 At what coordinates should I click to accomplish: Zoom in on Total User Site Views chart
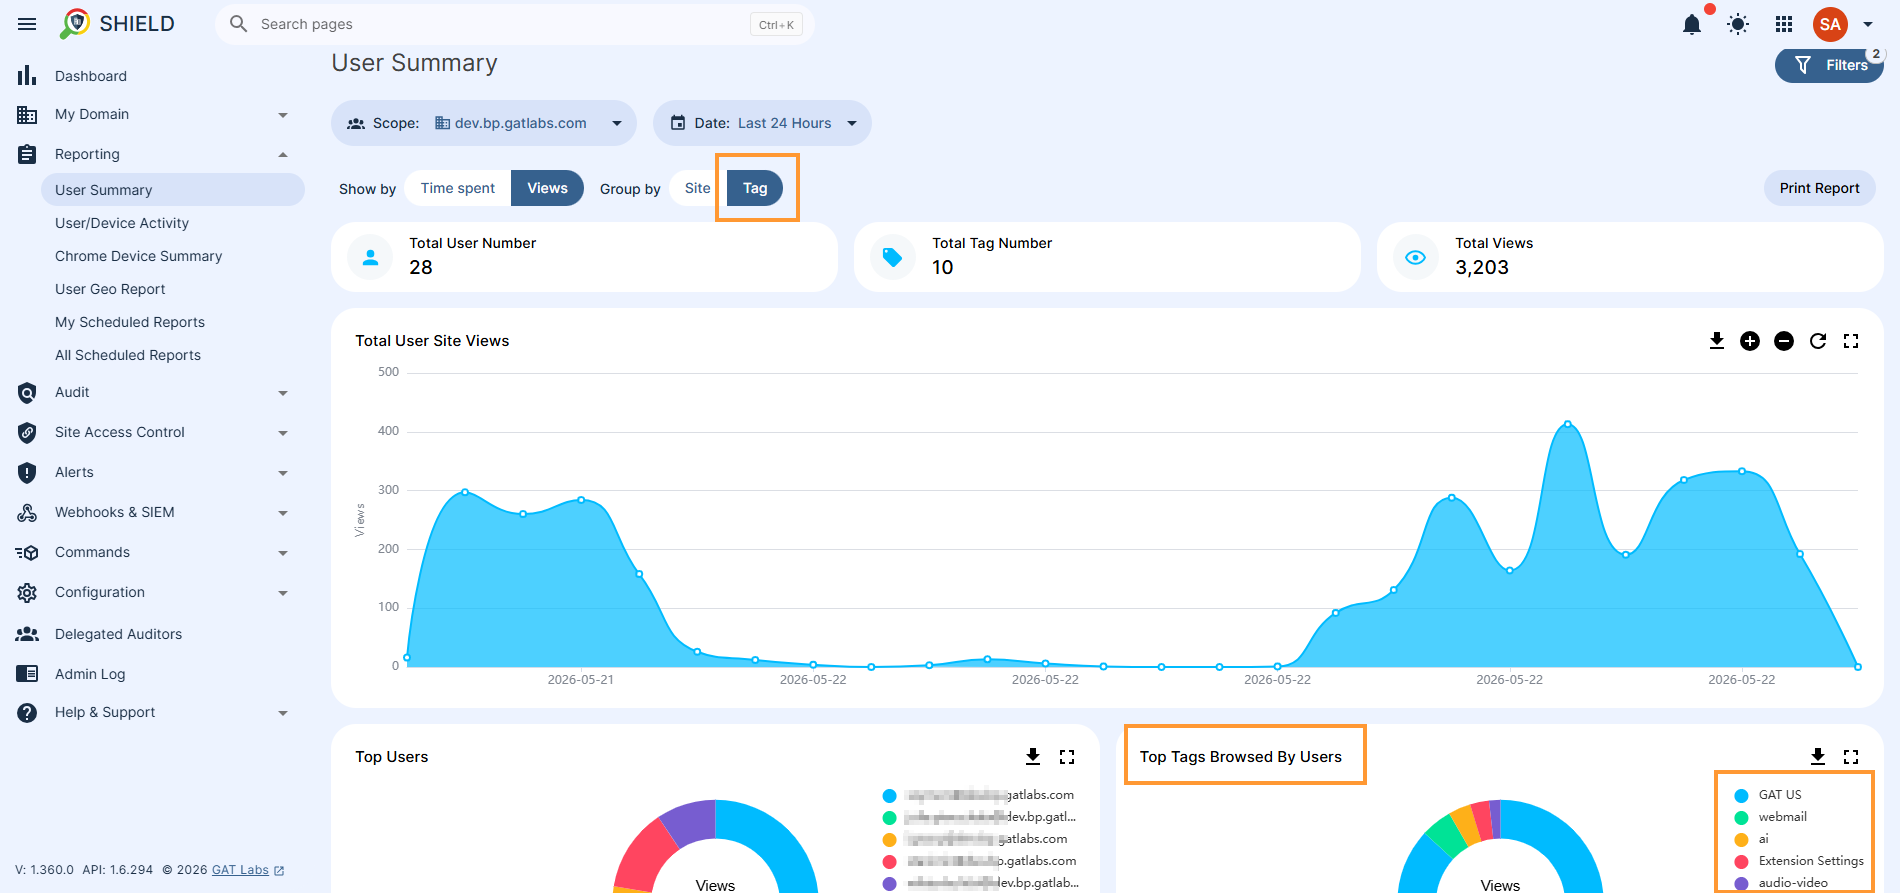click(1750, 341)
